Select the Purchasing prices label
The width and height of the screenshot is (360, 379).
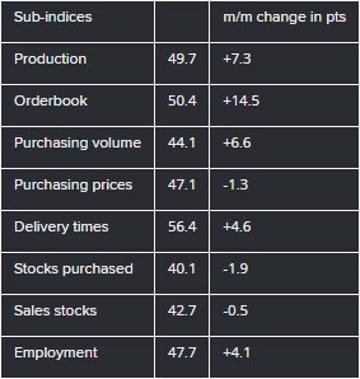coord(73,185)
